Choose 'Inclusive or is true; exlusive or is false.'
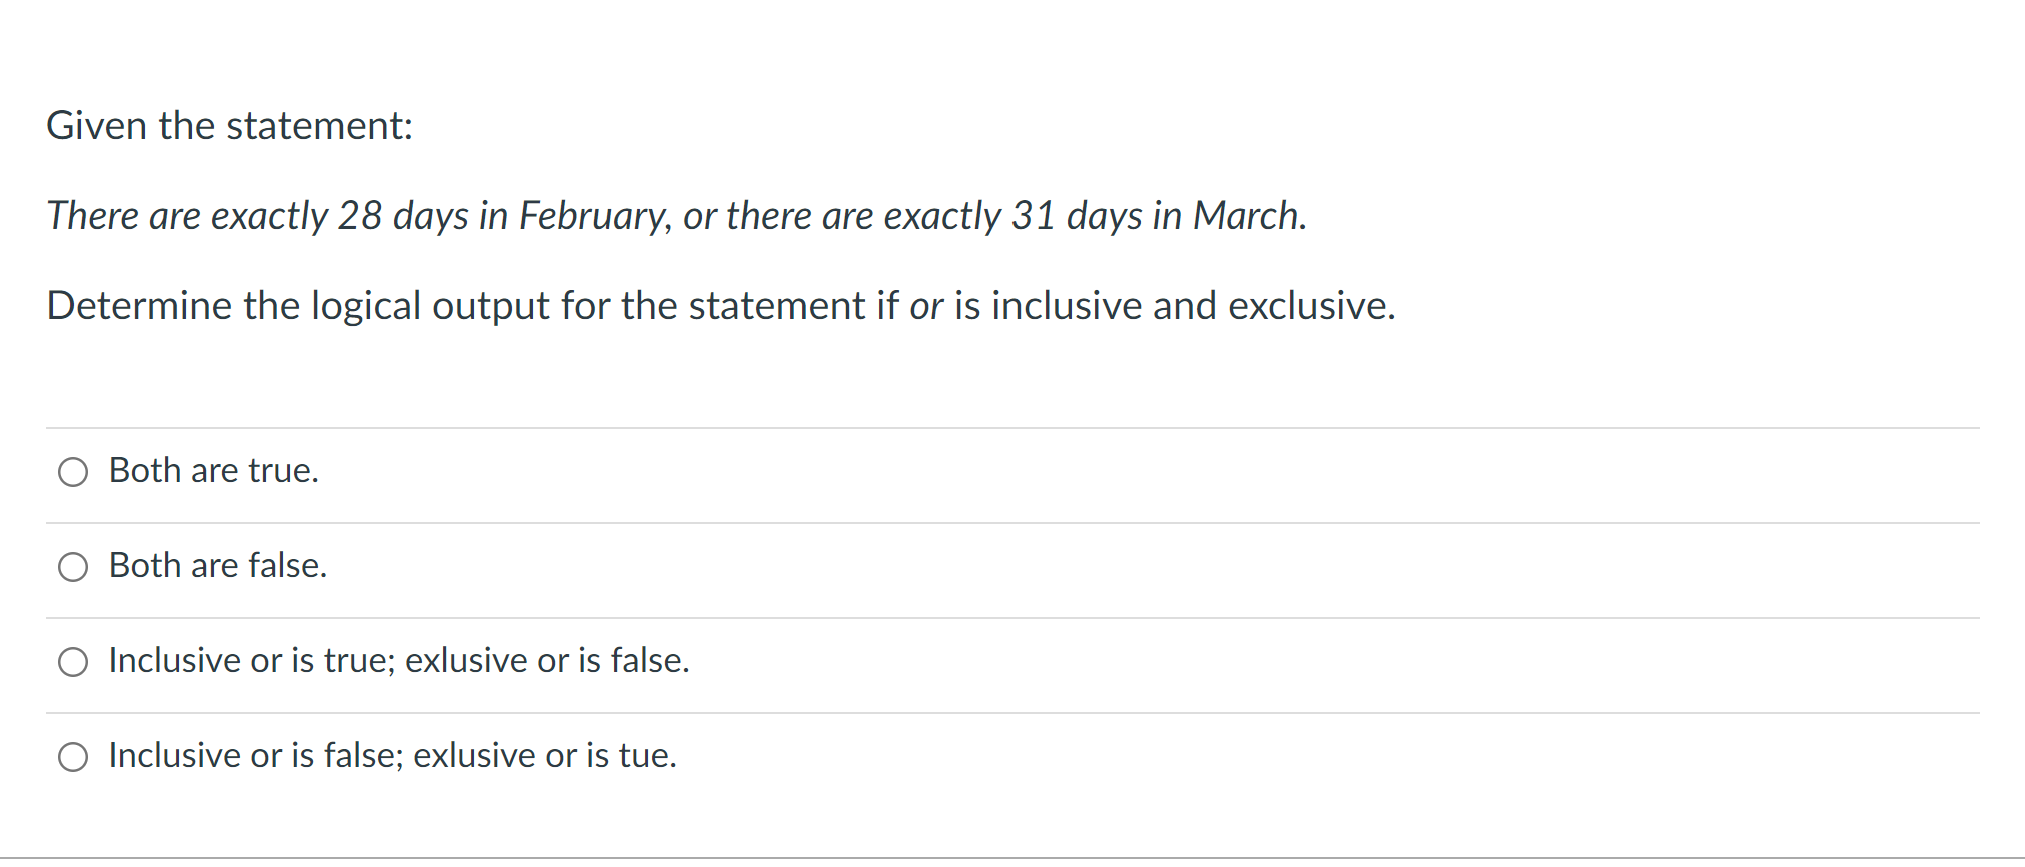 (72, 661)
